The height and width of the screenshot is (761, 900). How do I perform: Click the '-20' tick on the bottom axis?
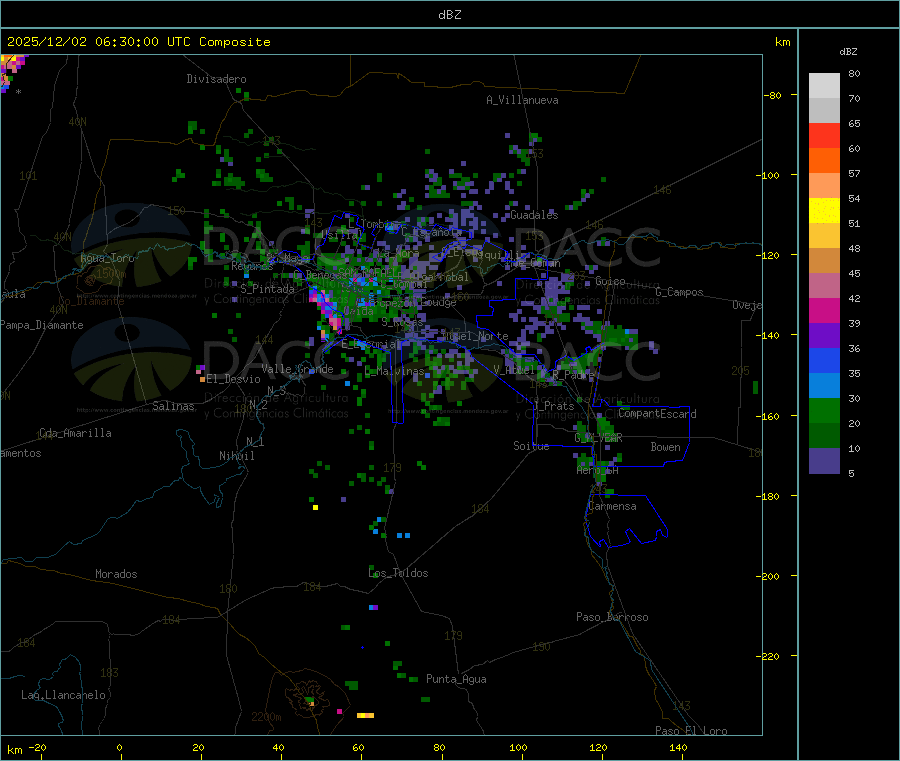(38, 747)
